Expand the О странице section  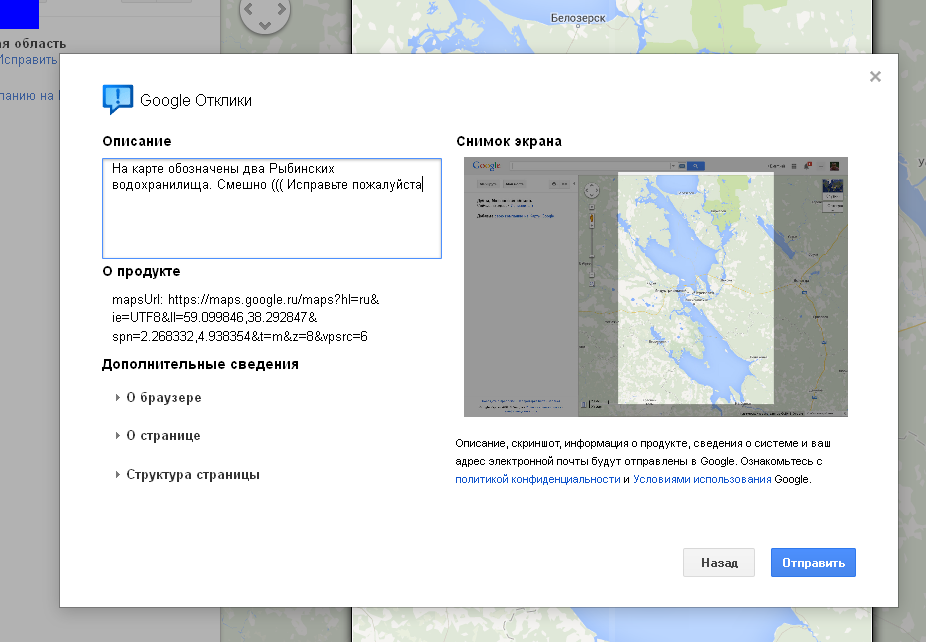point(162,436)
